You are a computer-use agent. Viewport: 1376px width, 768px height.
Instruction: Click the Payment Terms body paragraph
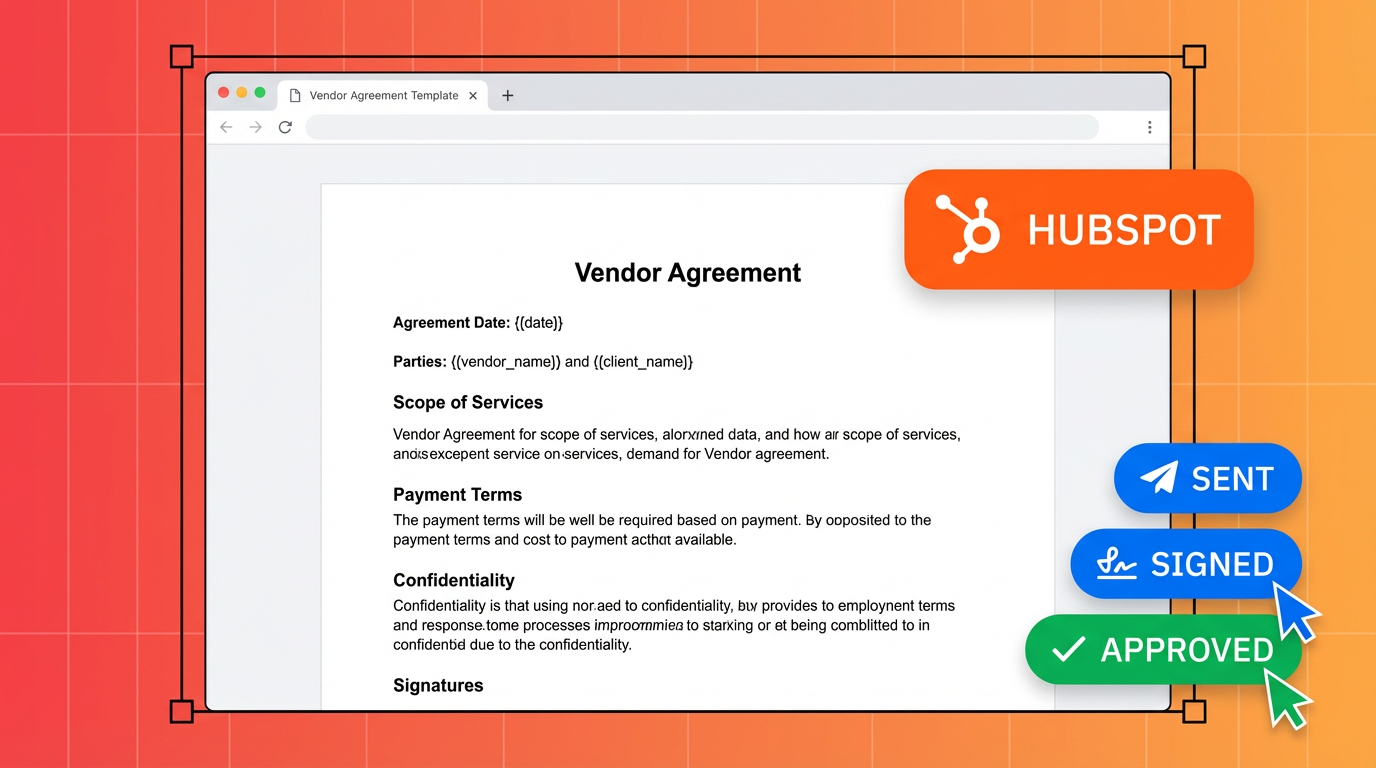pyautogui.click(x=662, y=530)
